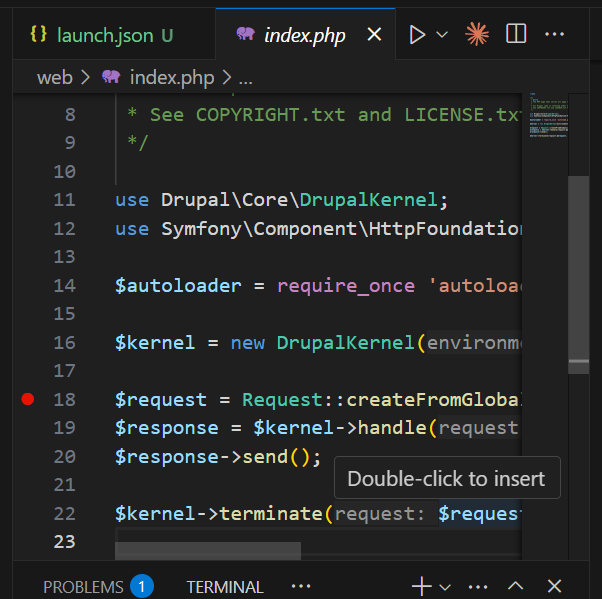
Task: Close the bottom panel
Action: [x=554, y=586]
